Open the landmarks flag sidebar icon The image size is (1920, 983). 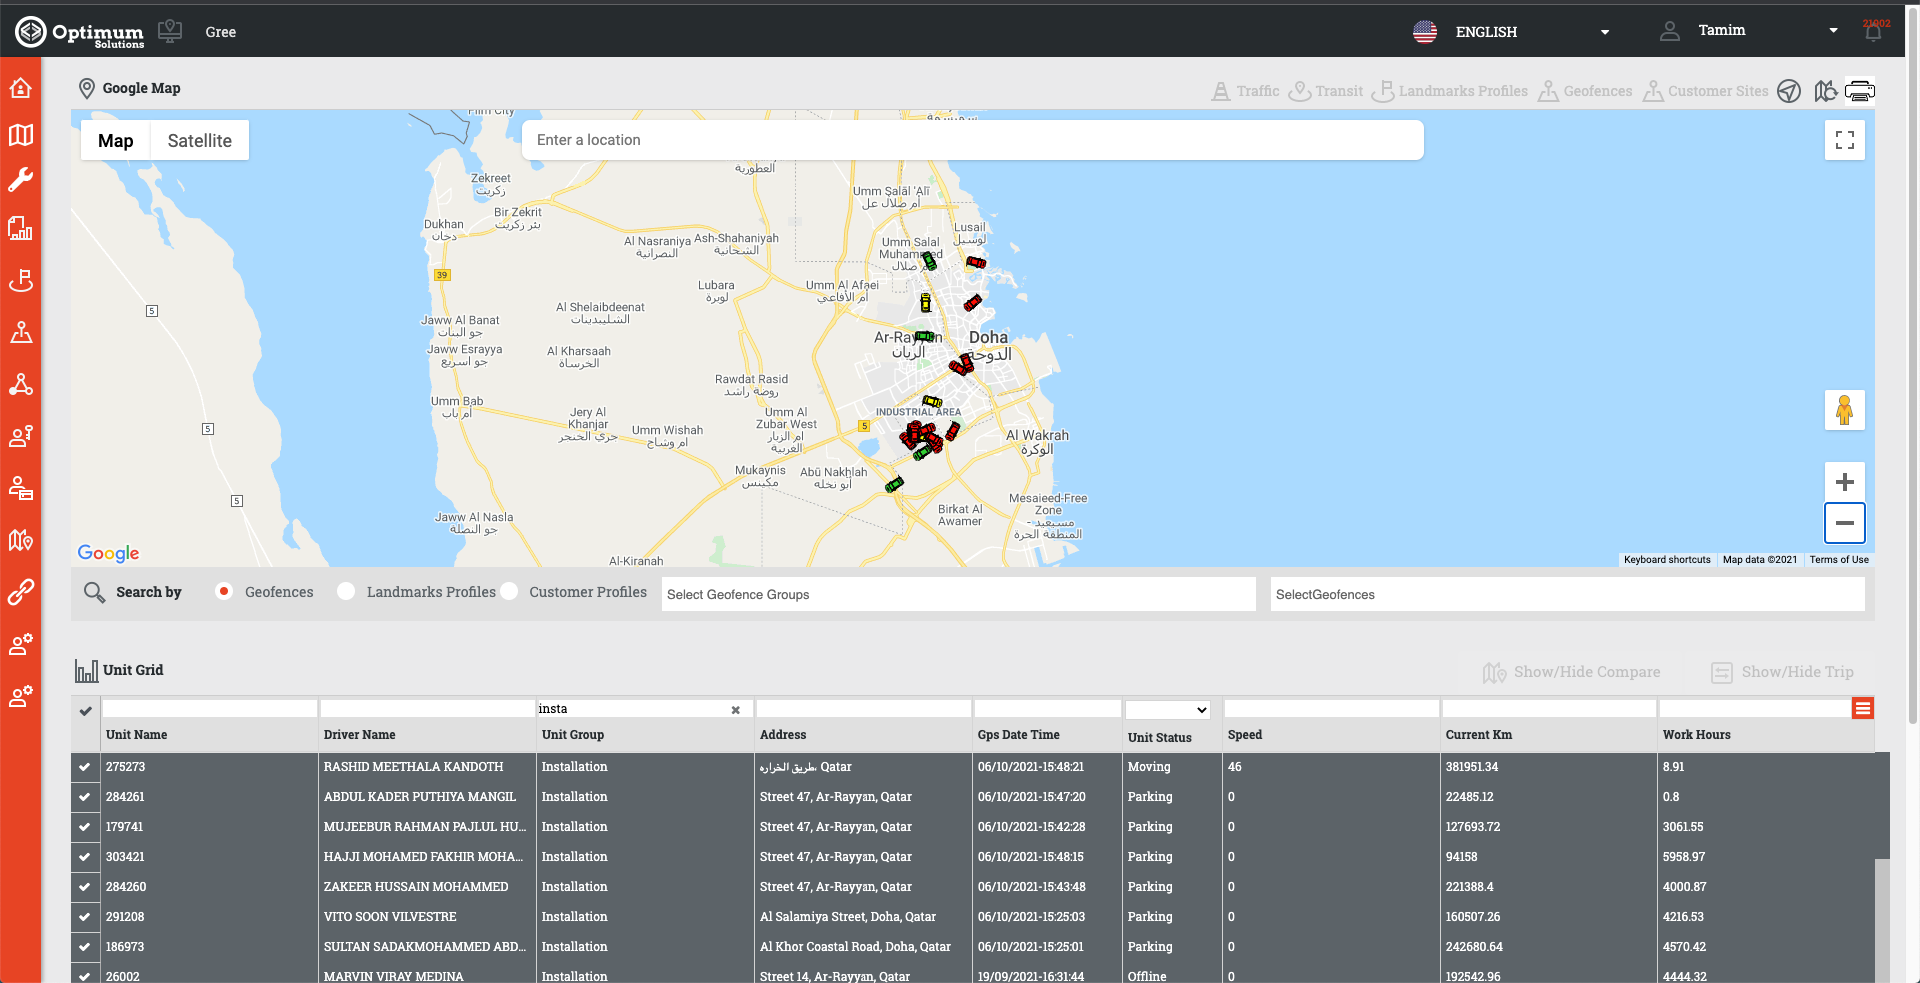21,281
